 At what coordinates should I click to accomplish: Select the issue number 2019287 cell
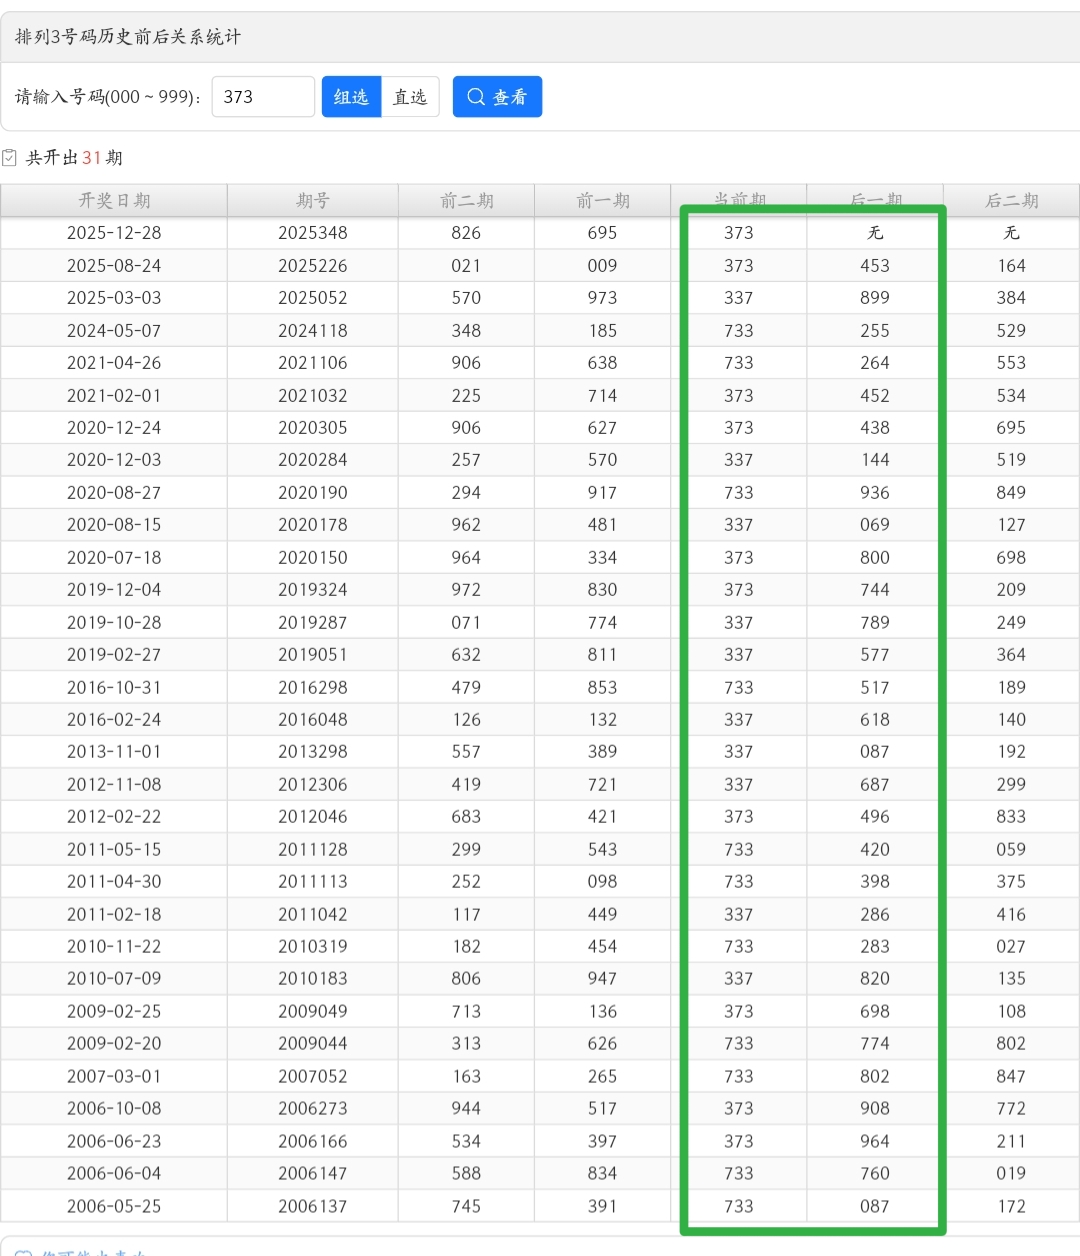(313, 622)
